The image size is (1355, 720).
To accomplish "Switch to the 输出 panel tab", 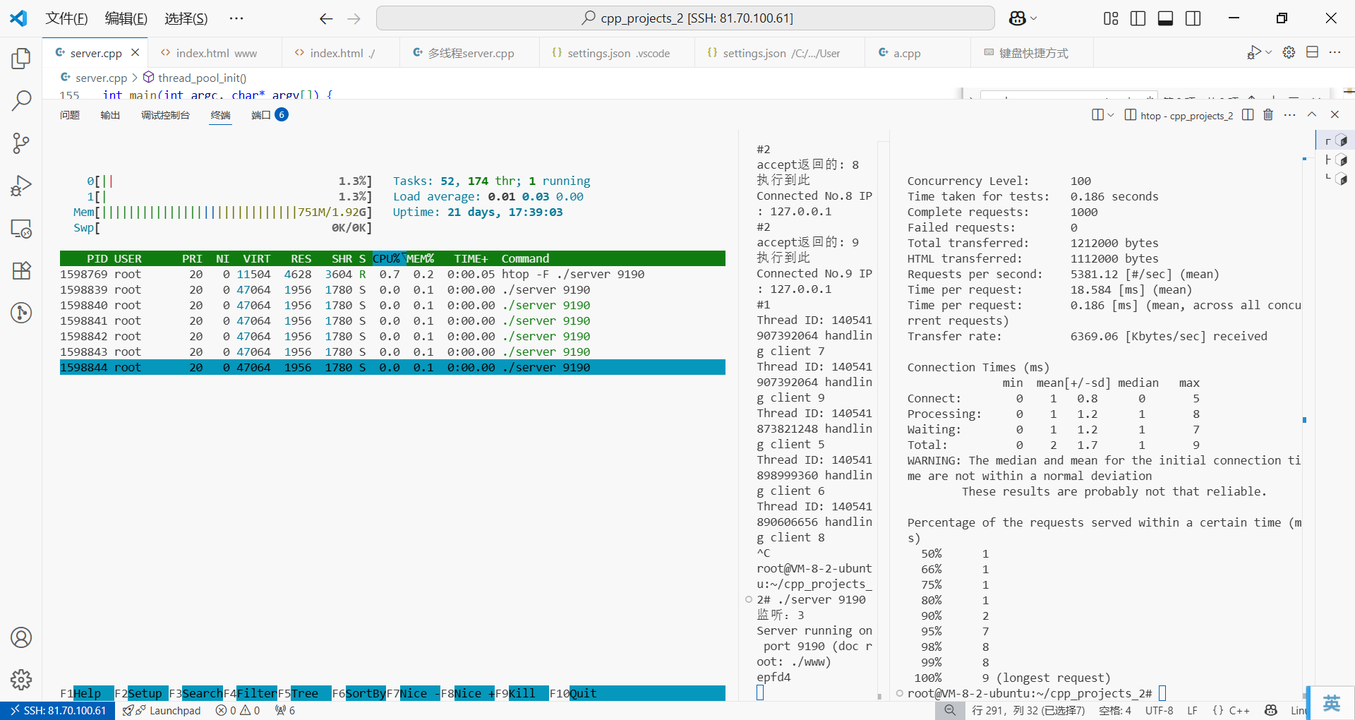I will click(x=110, y=115).
